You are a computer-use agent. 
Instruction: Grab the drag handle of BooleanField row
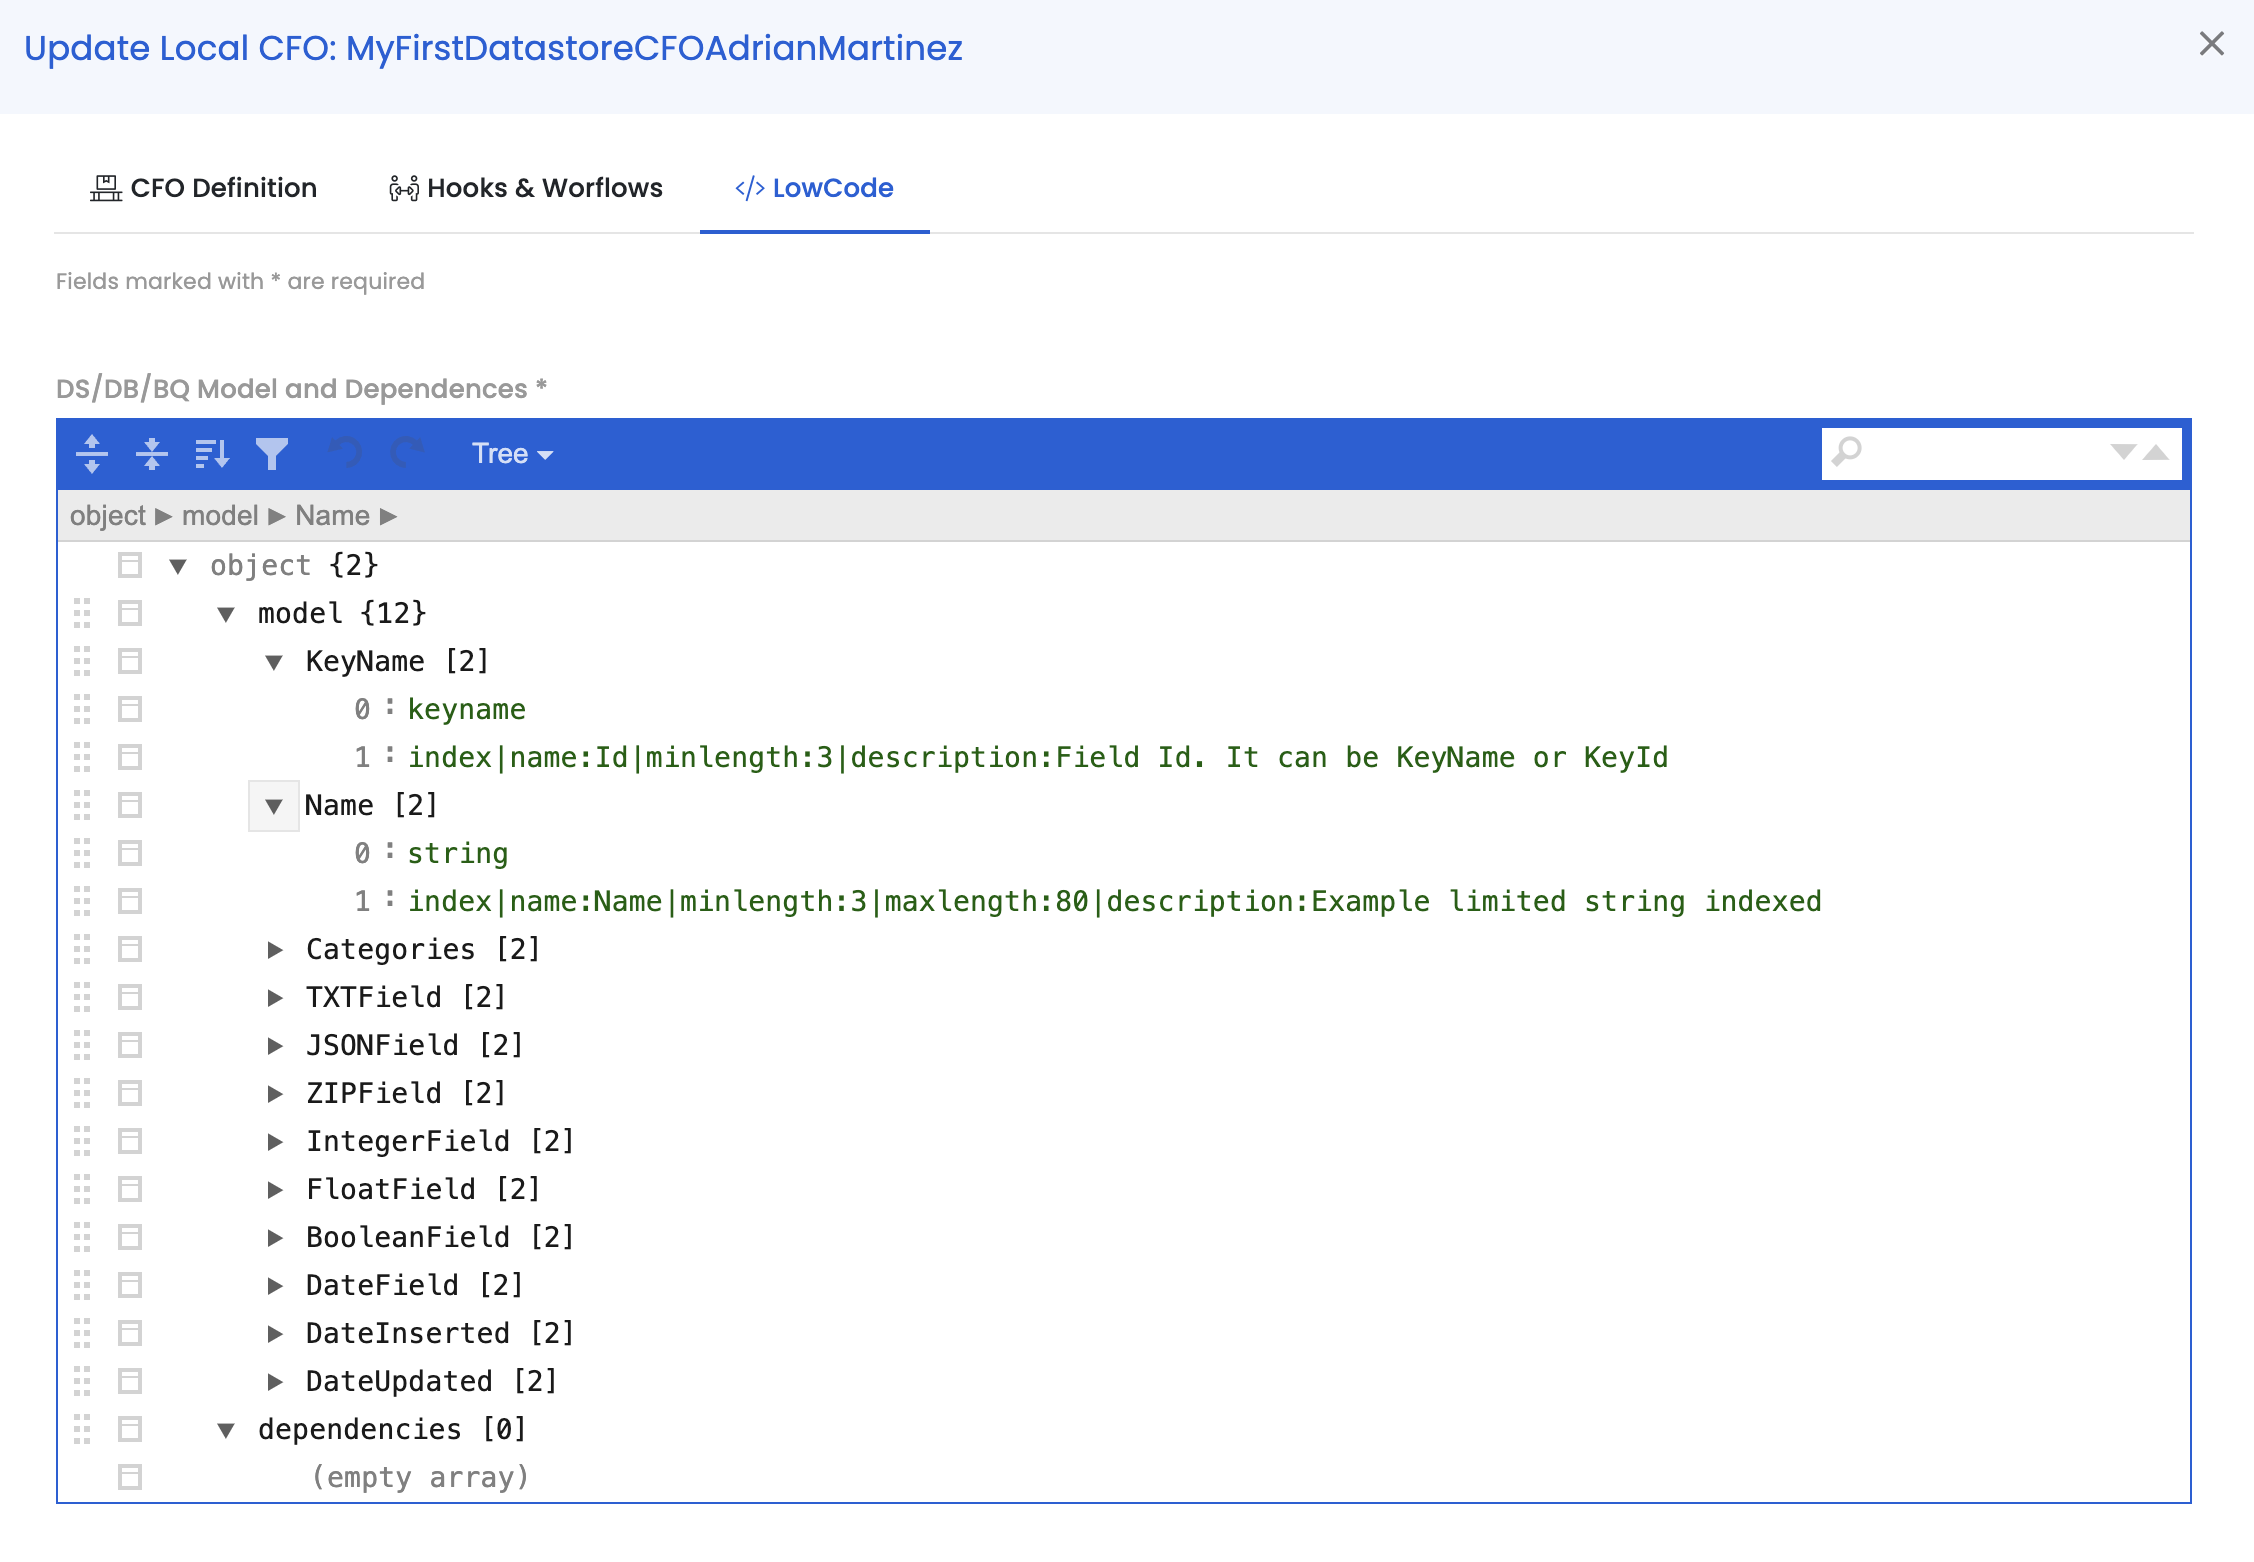click(x=82, y=1237)
